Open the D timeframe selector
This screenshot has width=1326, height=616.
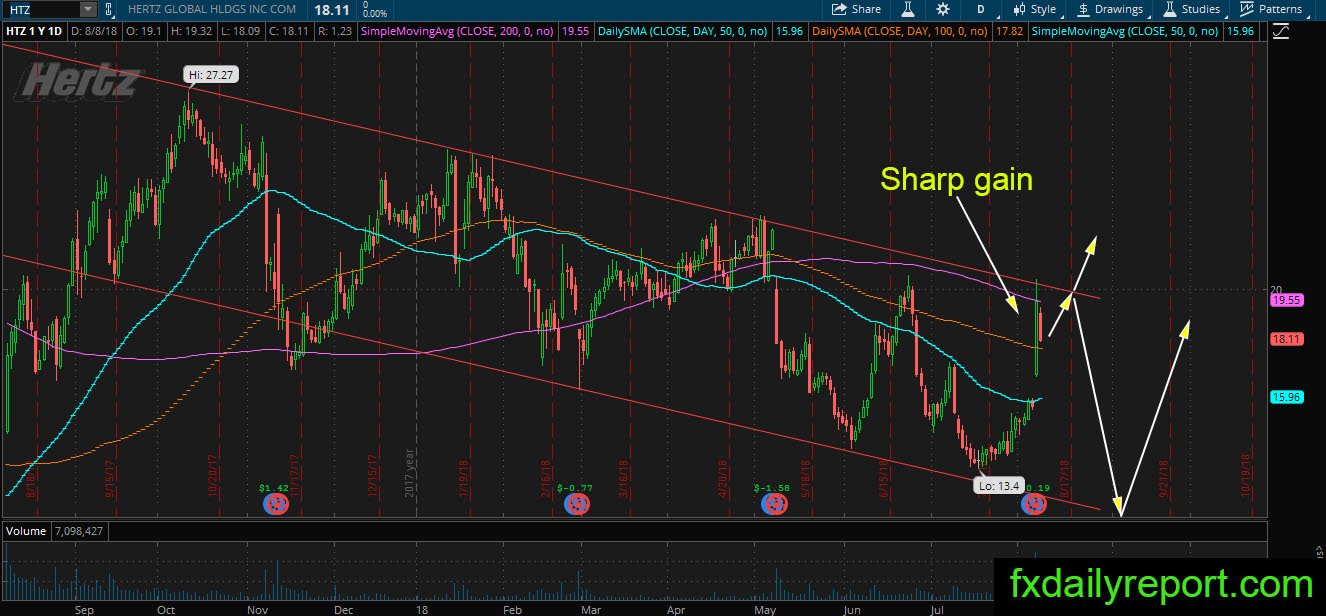click(x=981, y=9)
